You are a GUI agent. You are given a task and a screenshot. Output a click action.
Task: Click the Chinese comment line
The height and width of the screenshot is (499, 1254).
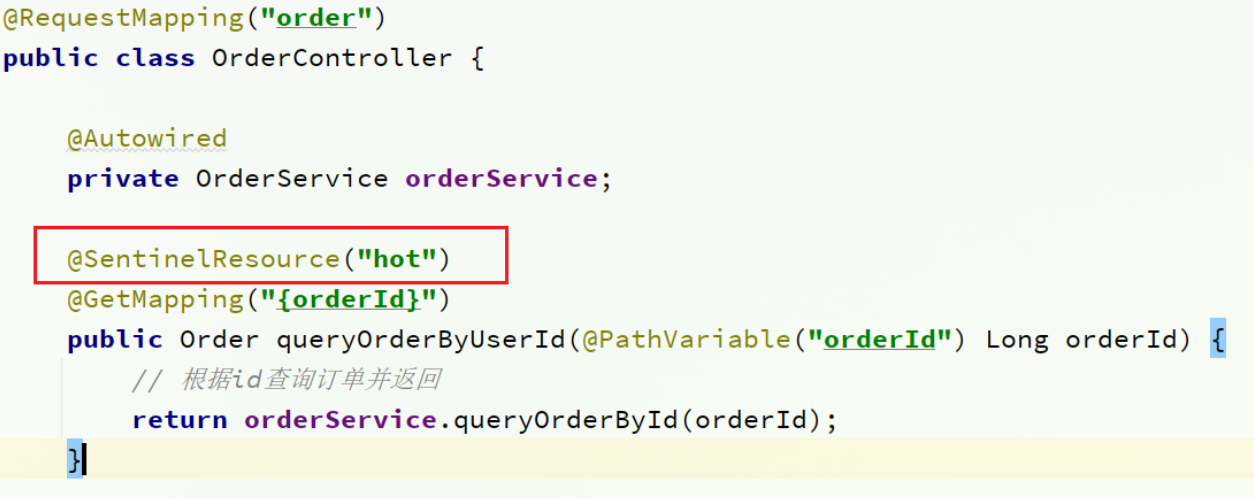tap(285, 380)
